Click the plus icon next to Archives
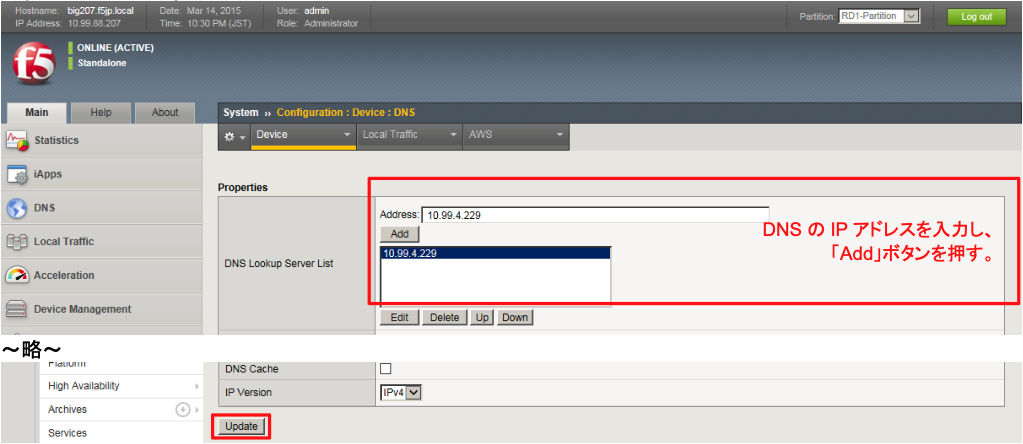This screenshot has height=444, width=1023. click(183, 409)
